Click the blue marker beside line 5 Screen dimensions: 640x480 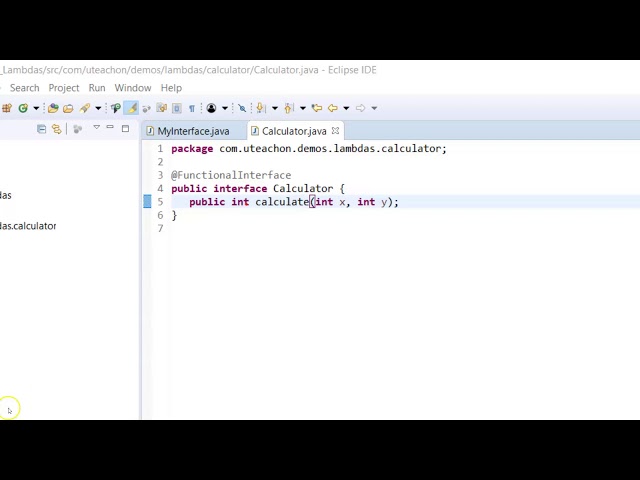tap(147, 202)
